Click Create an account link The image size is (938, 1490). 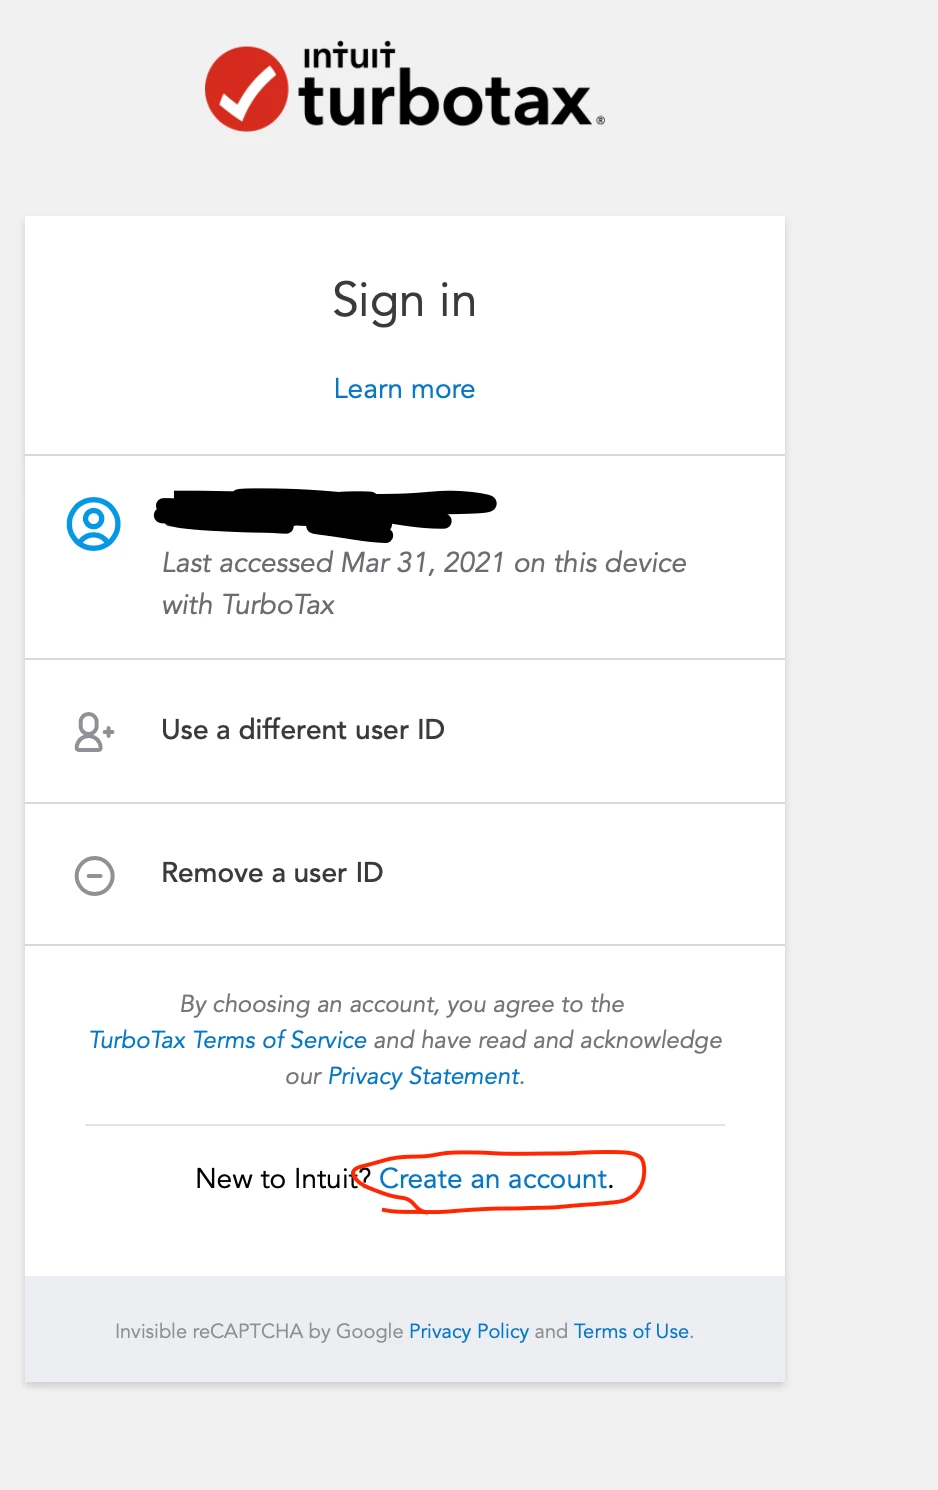click(x=493, y=1179)
